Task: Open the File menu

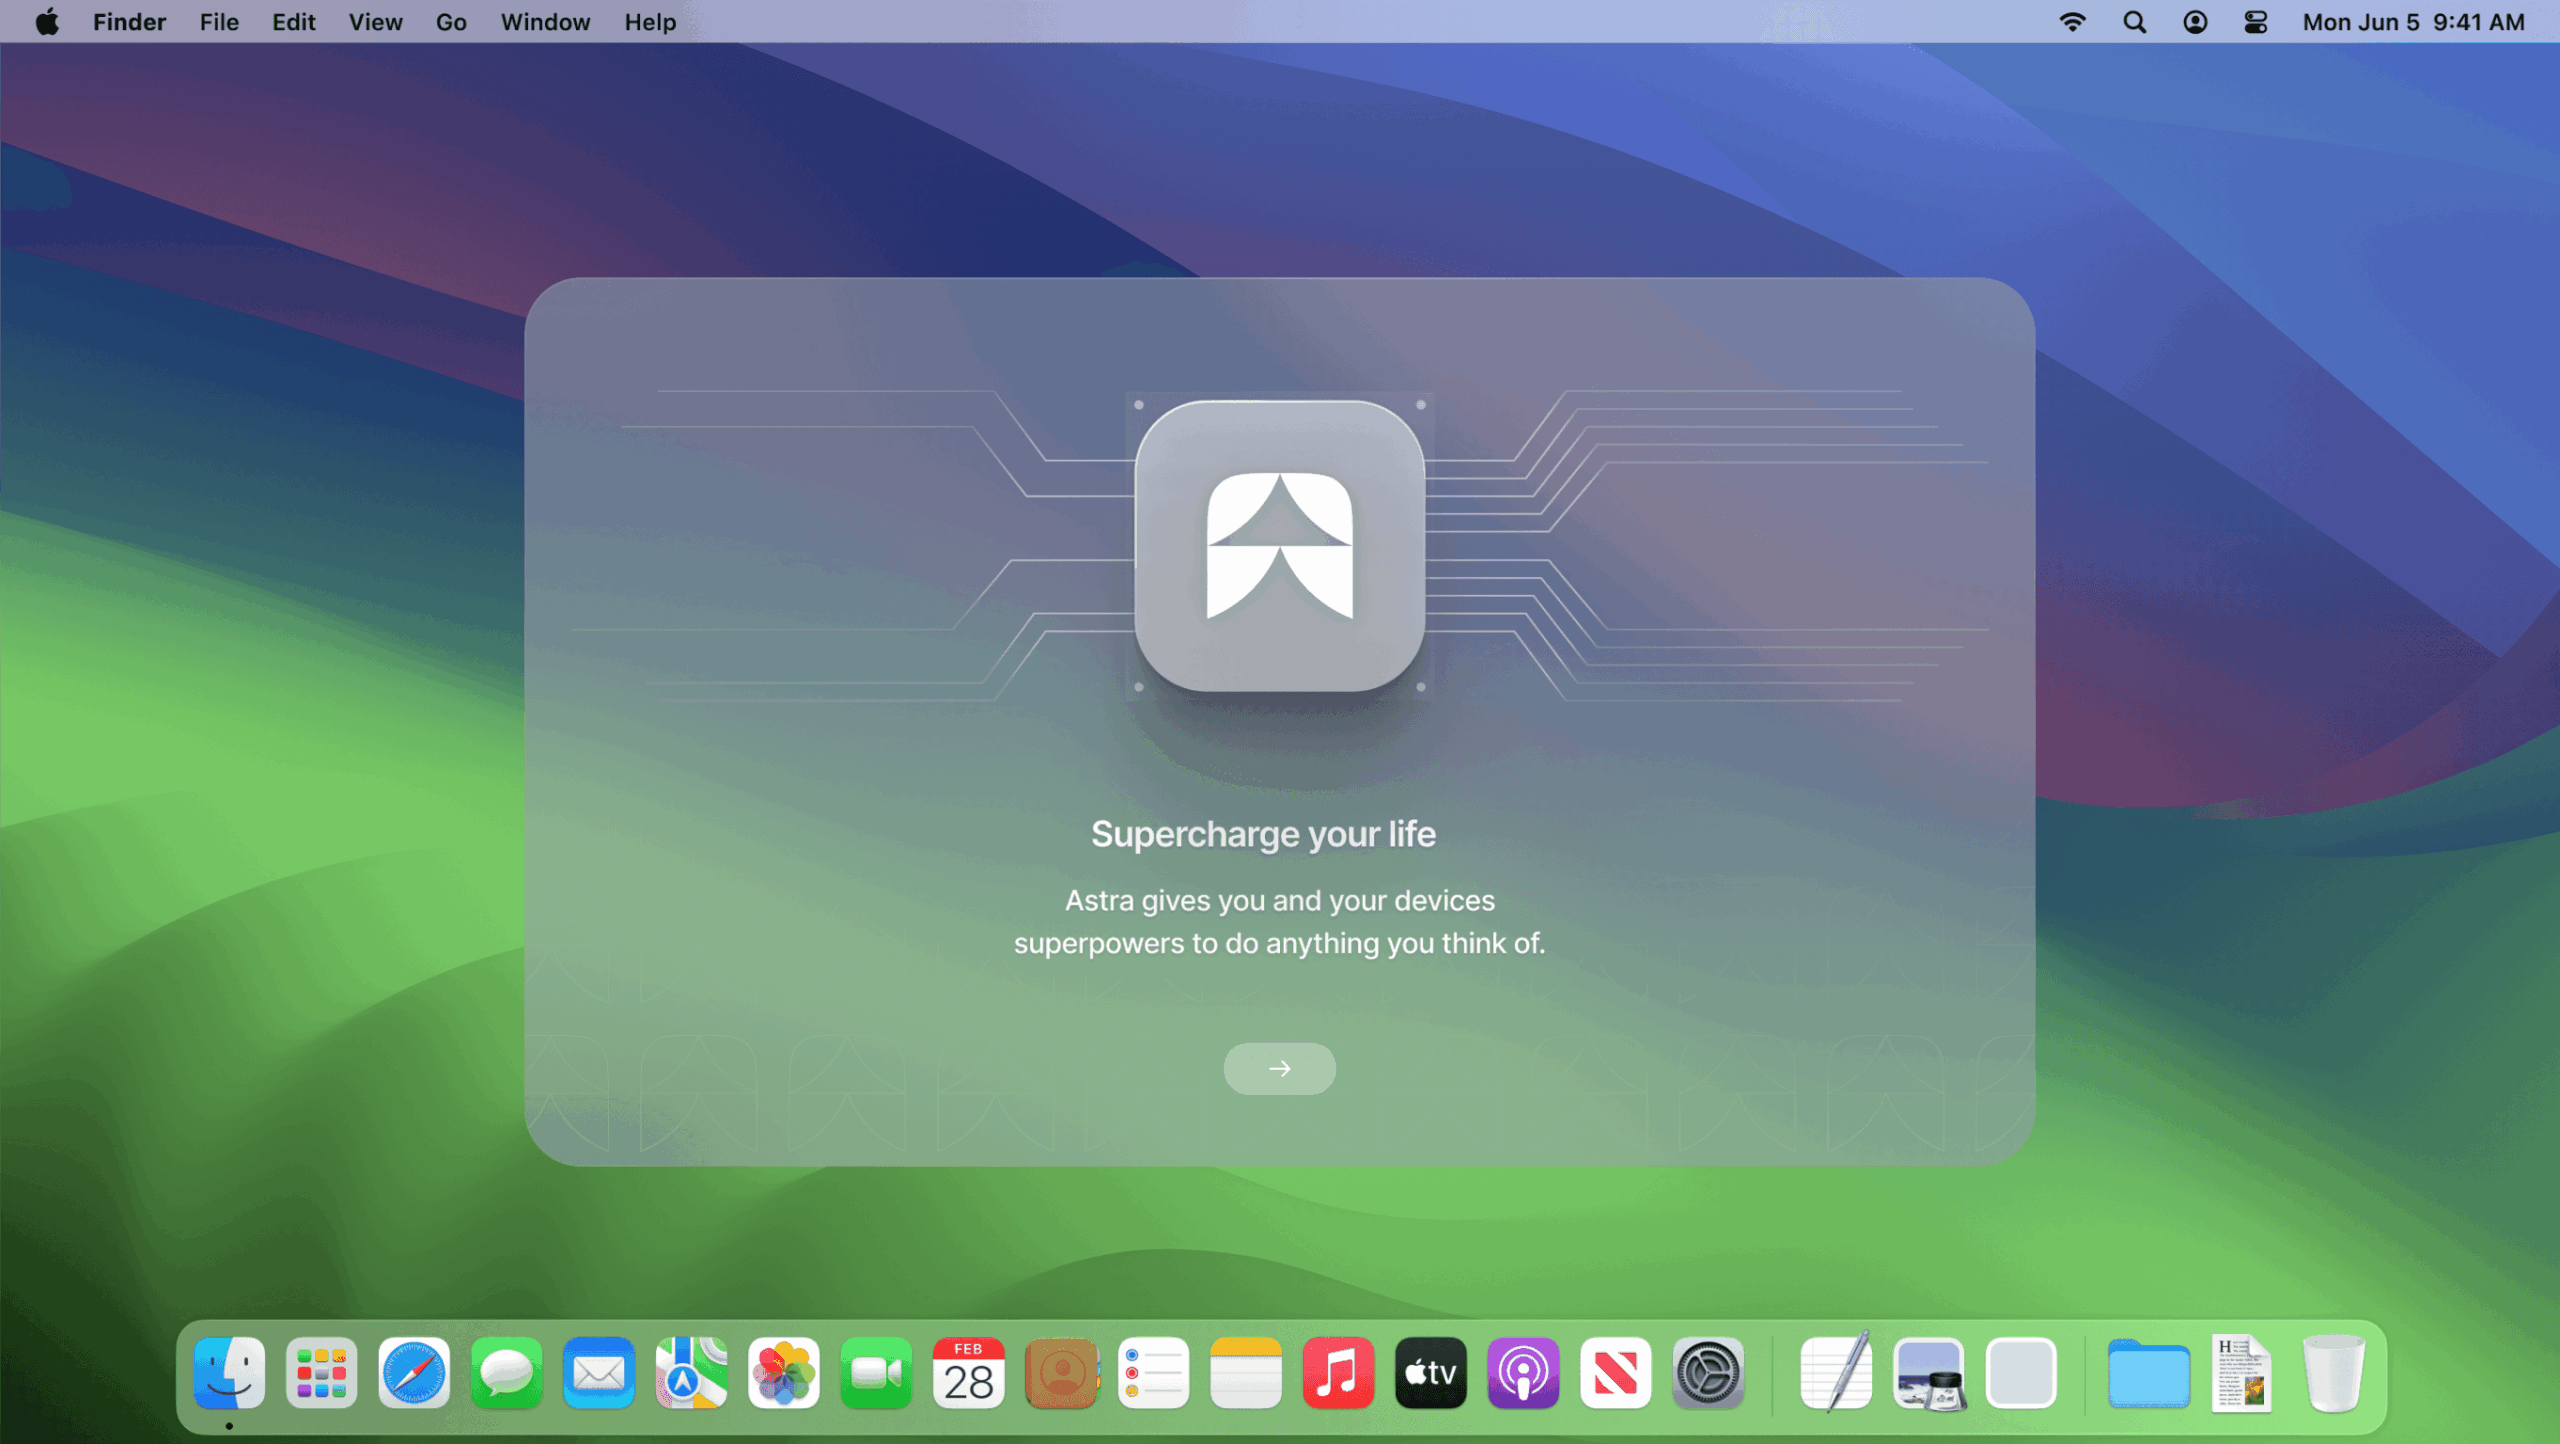Action: 218,22
